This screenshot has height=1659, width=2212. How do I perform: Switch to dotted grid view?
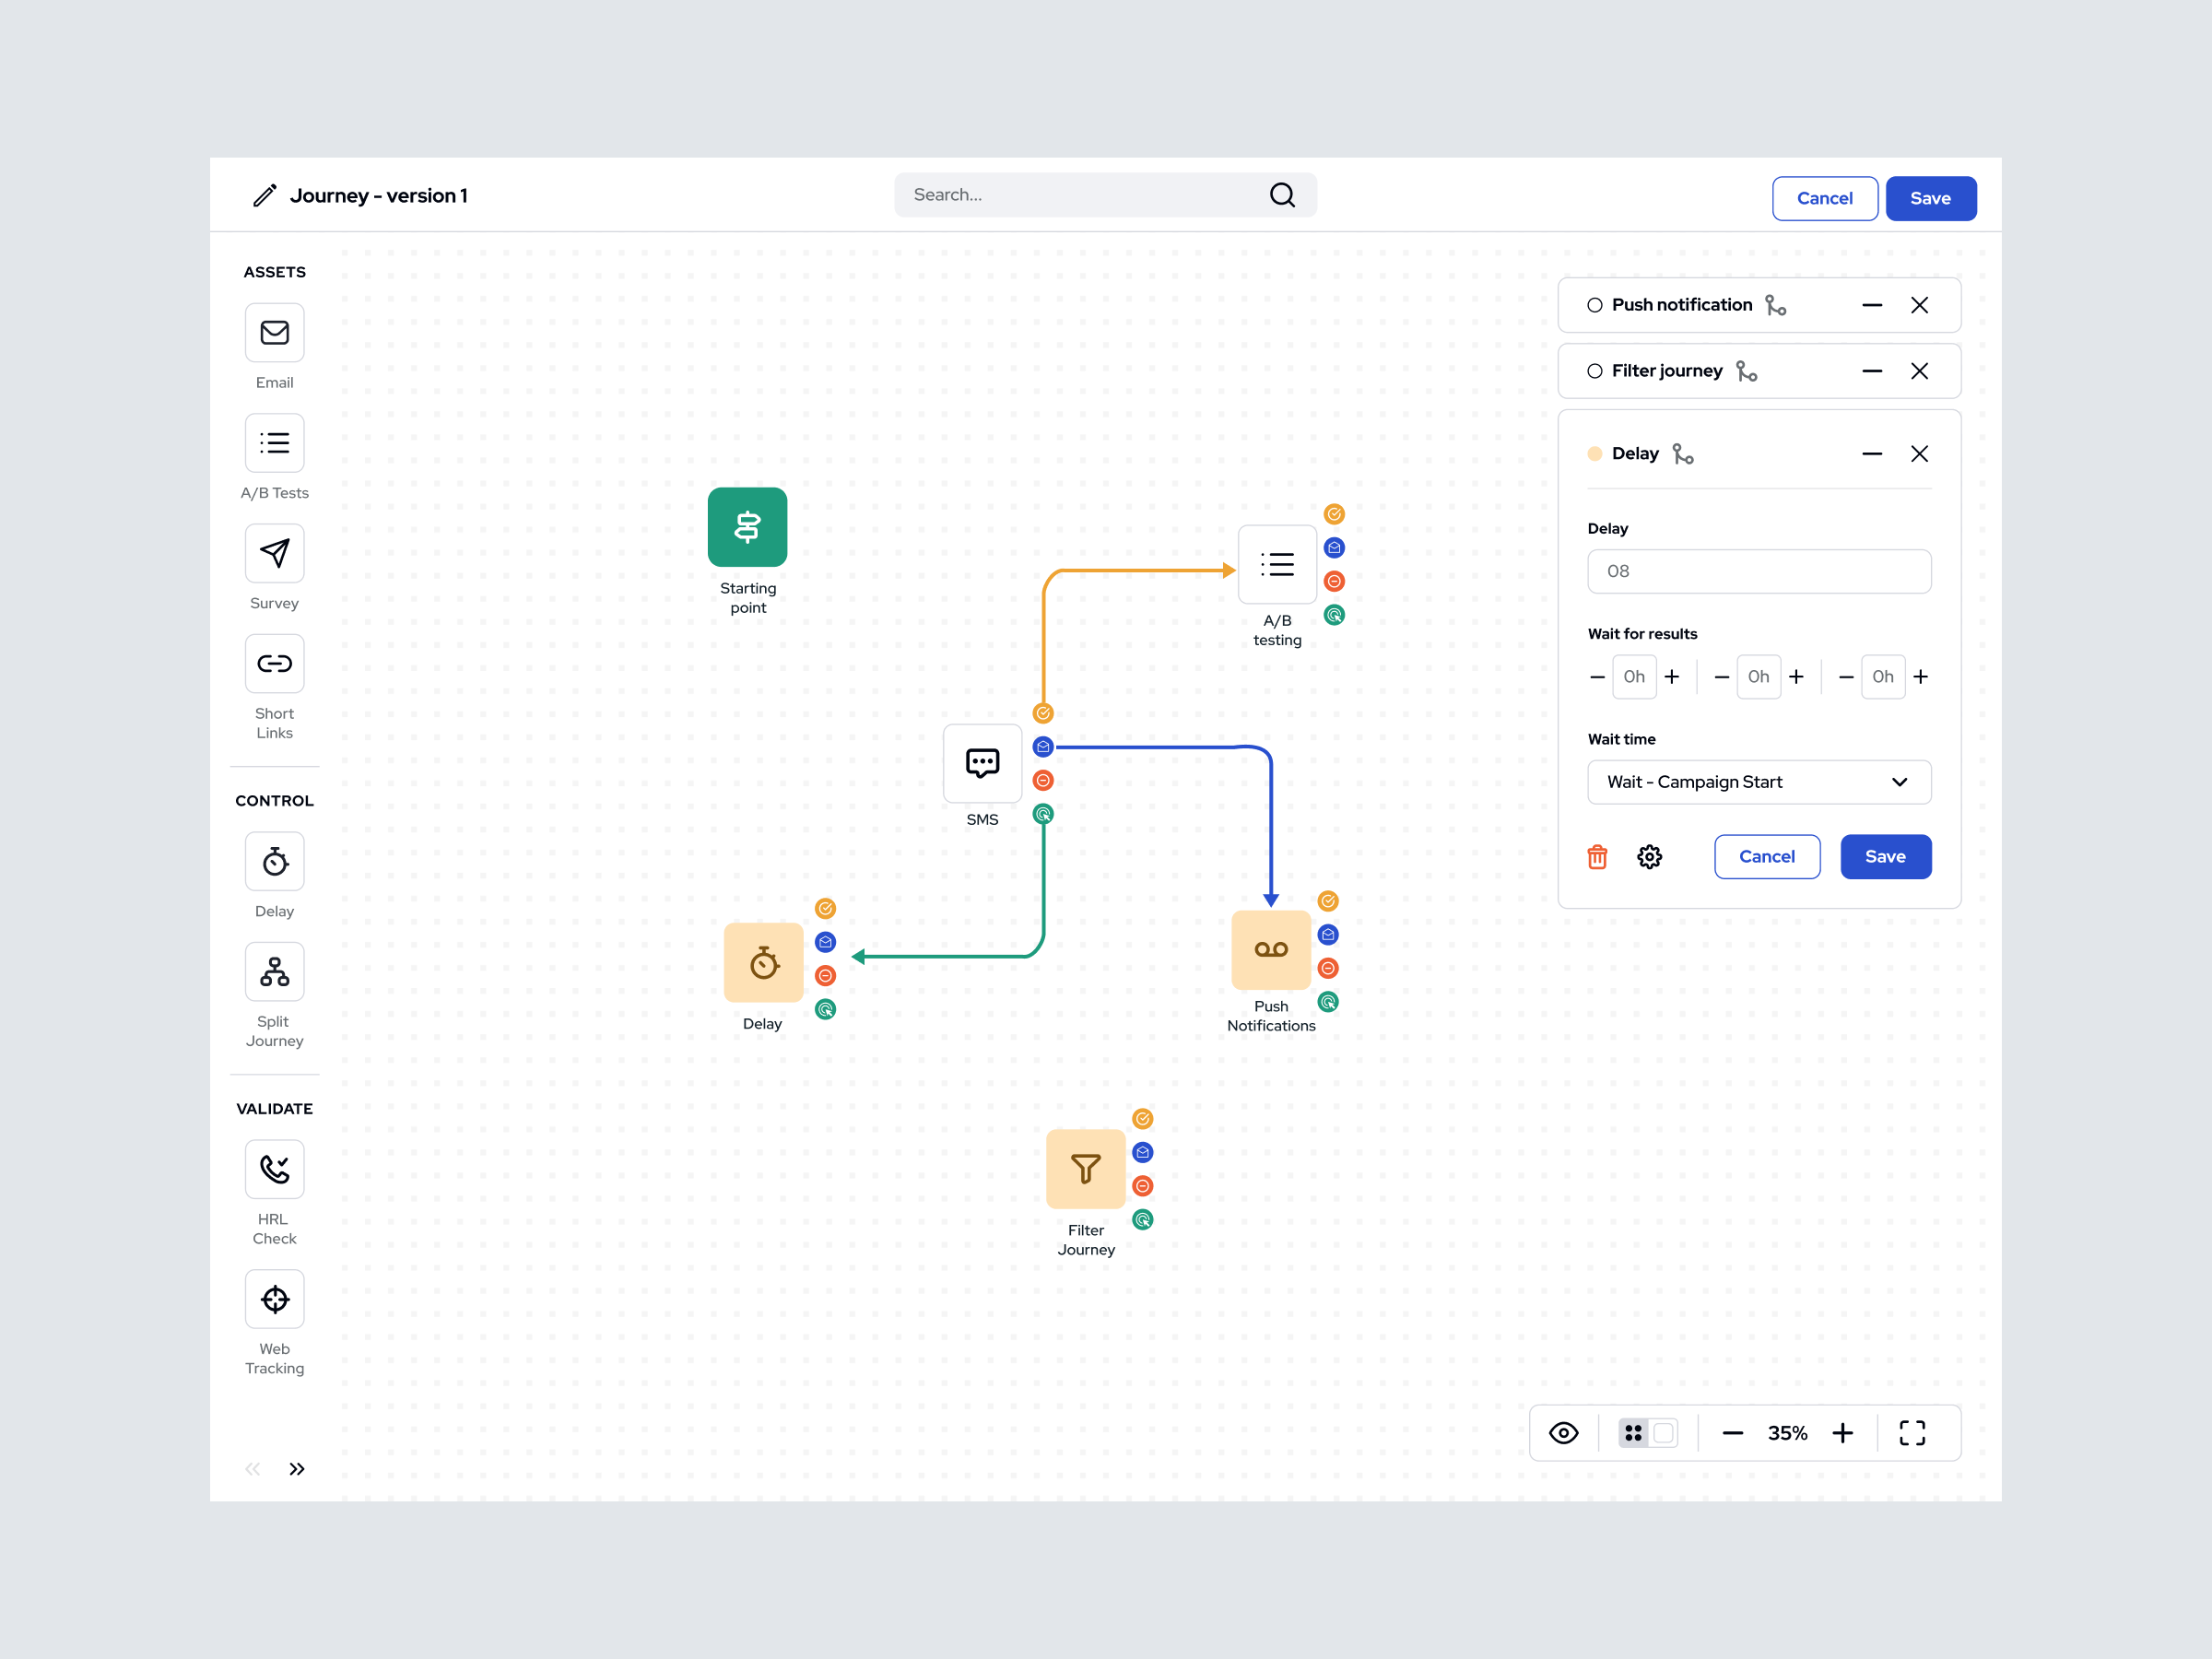coord(1633,1433)
